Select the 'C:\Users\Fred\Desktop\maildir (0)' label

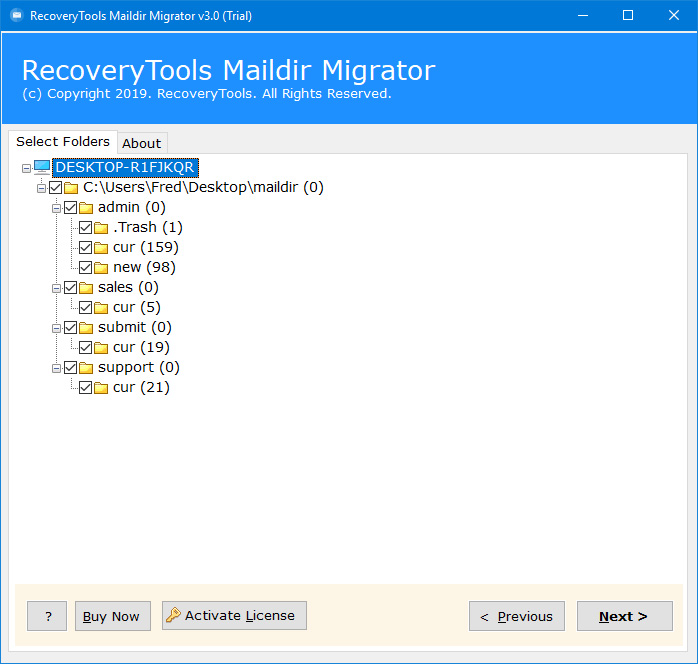click(x=203, y=187)
